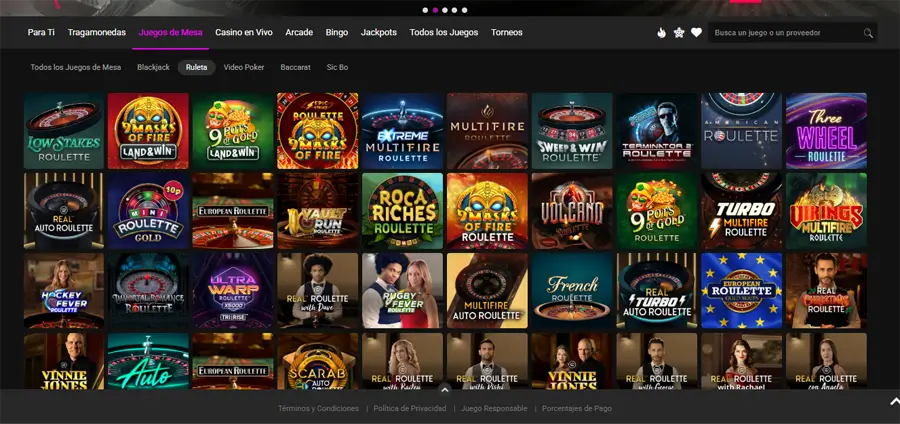900x424 pixels.
Task: Open Immortal Romance Roulette
Action: (148, 291)
